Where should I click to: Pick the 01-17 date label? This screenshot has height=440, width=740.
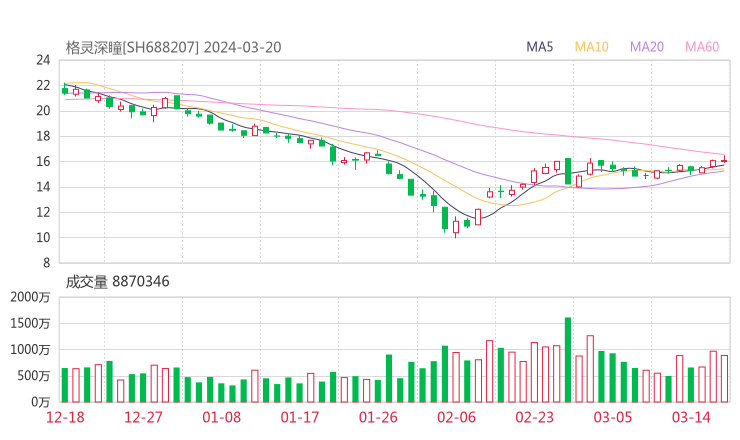coord(300,417)
